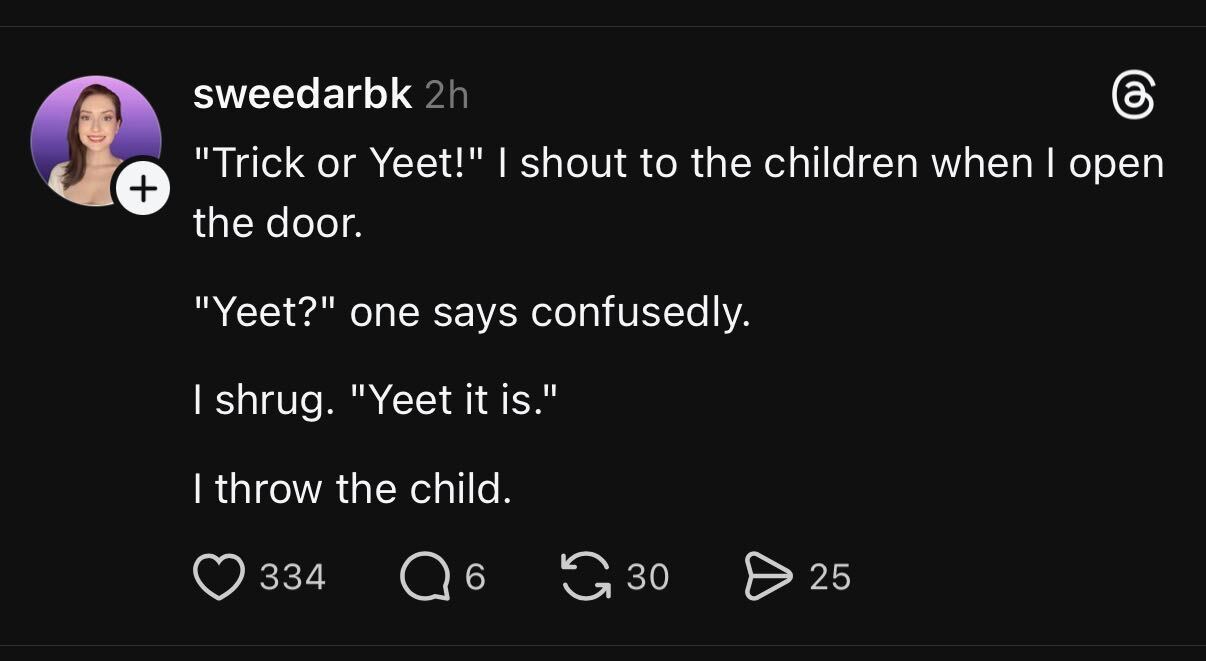Click the Threads logo icon
This screenshot has height=661, width=1206.
tap(1133, 97)
